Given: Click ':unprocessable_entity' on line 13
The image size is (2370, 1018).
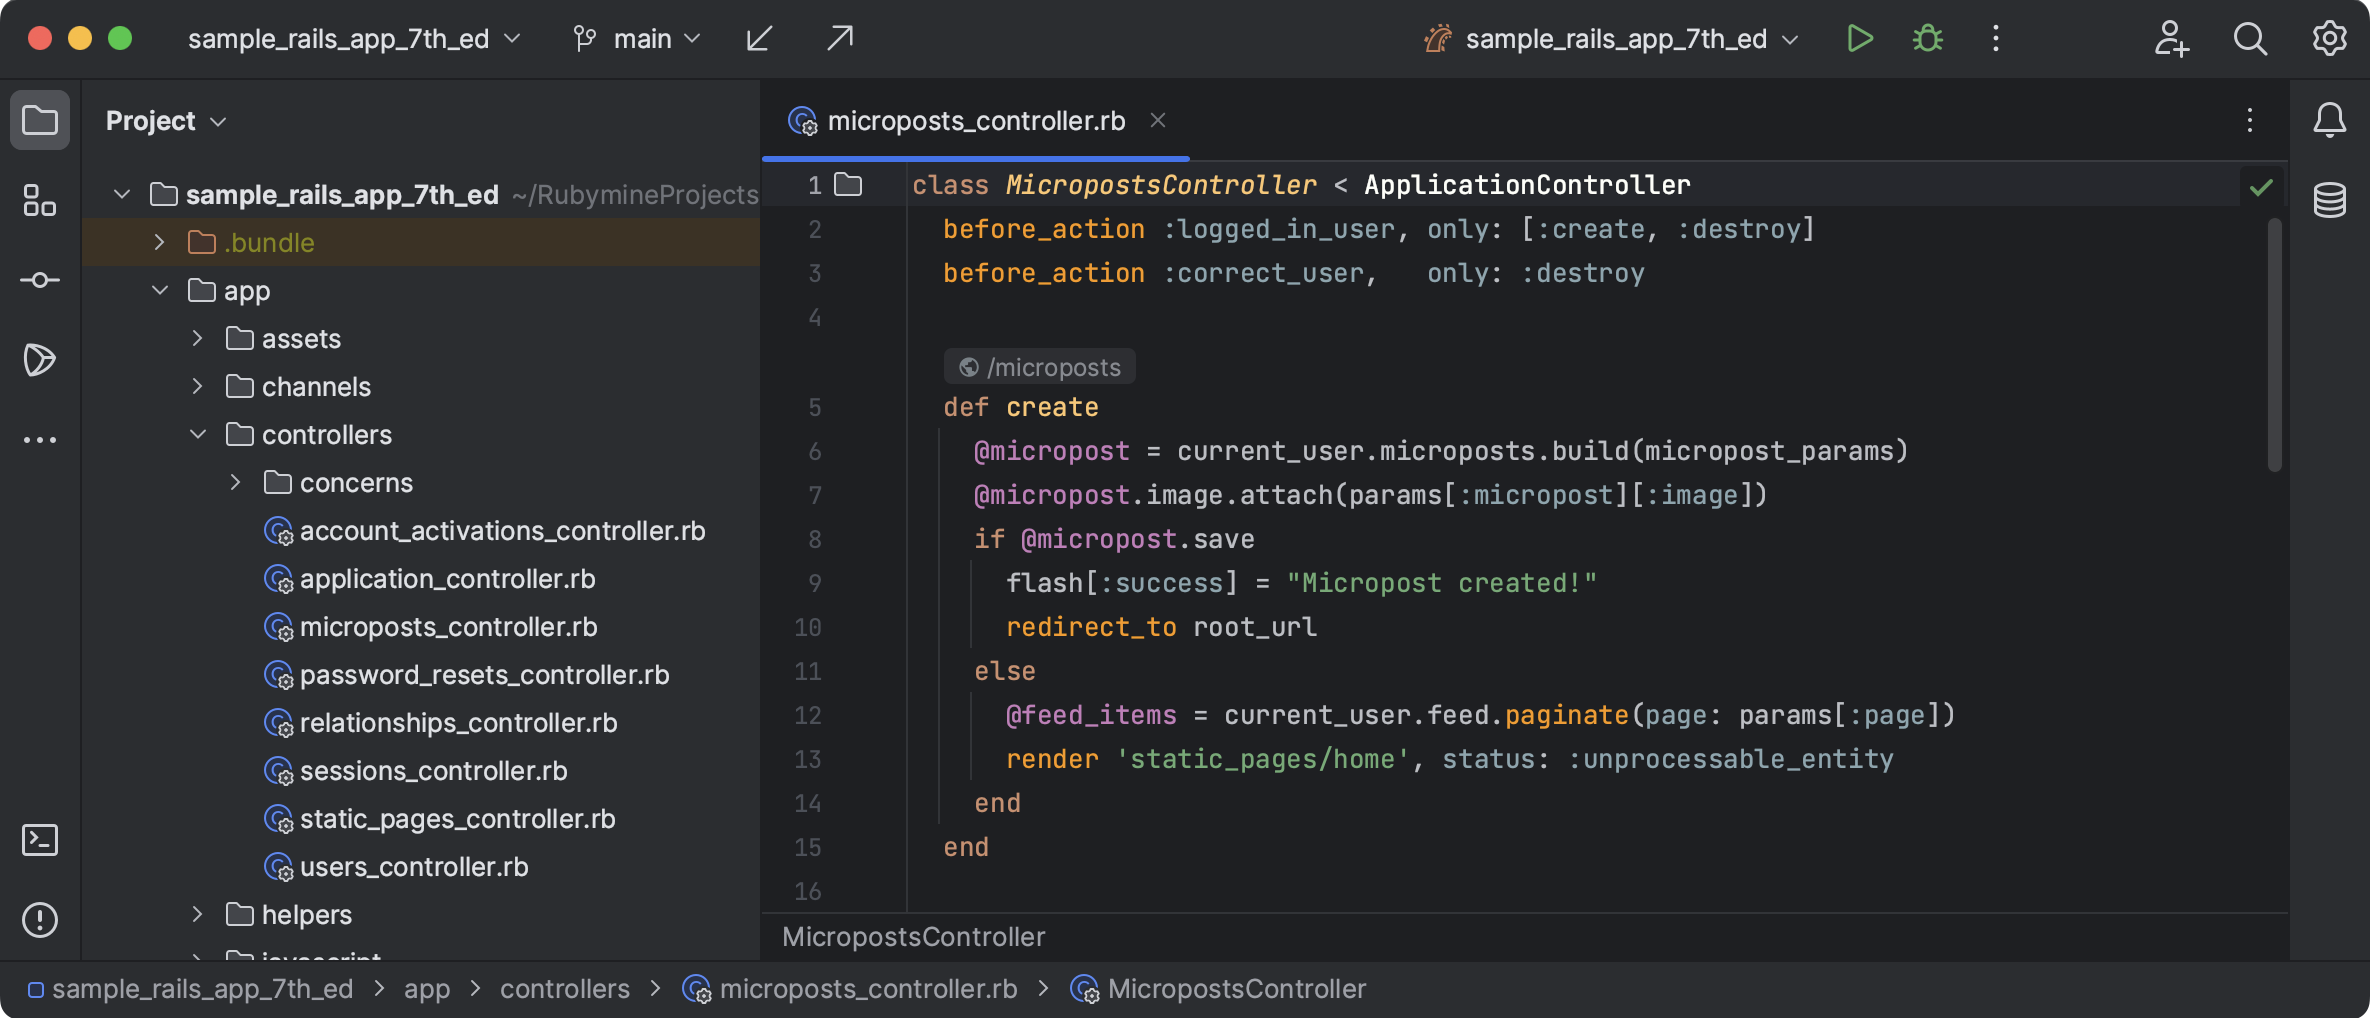Looking at the screenshot, I should pos(1730,759).
